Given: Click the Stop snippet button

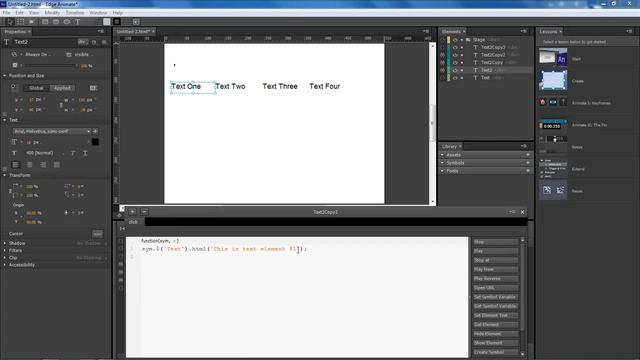Looking at the screenshot, I should pos(496,242).
